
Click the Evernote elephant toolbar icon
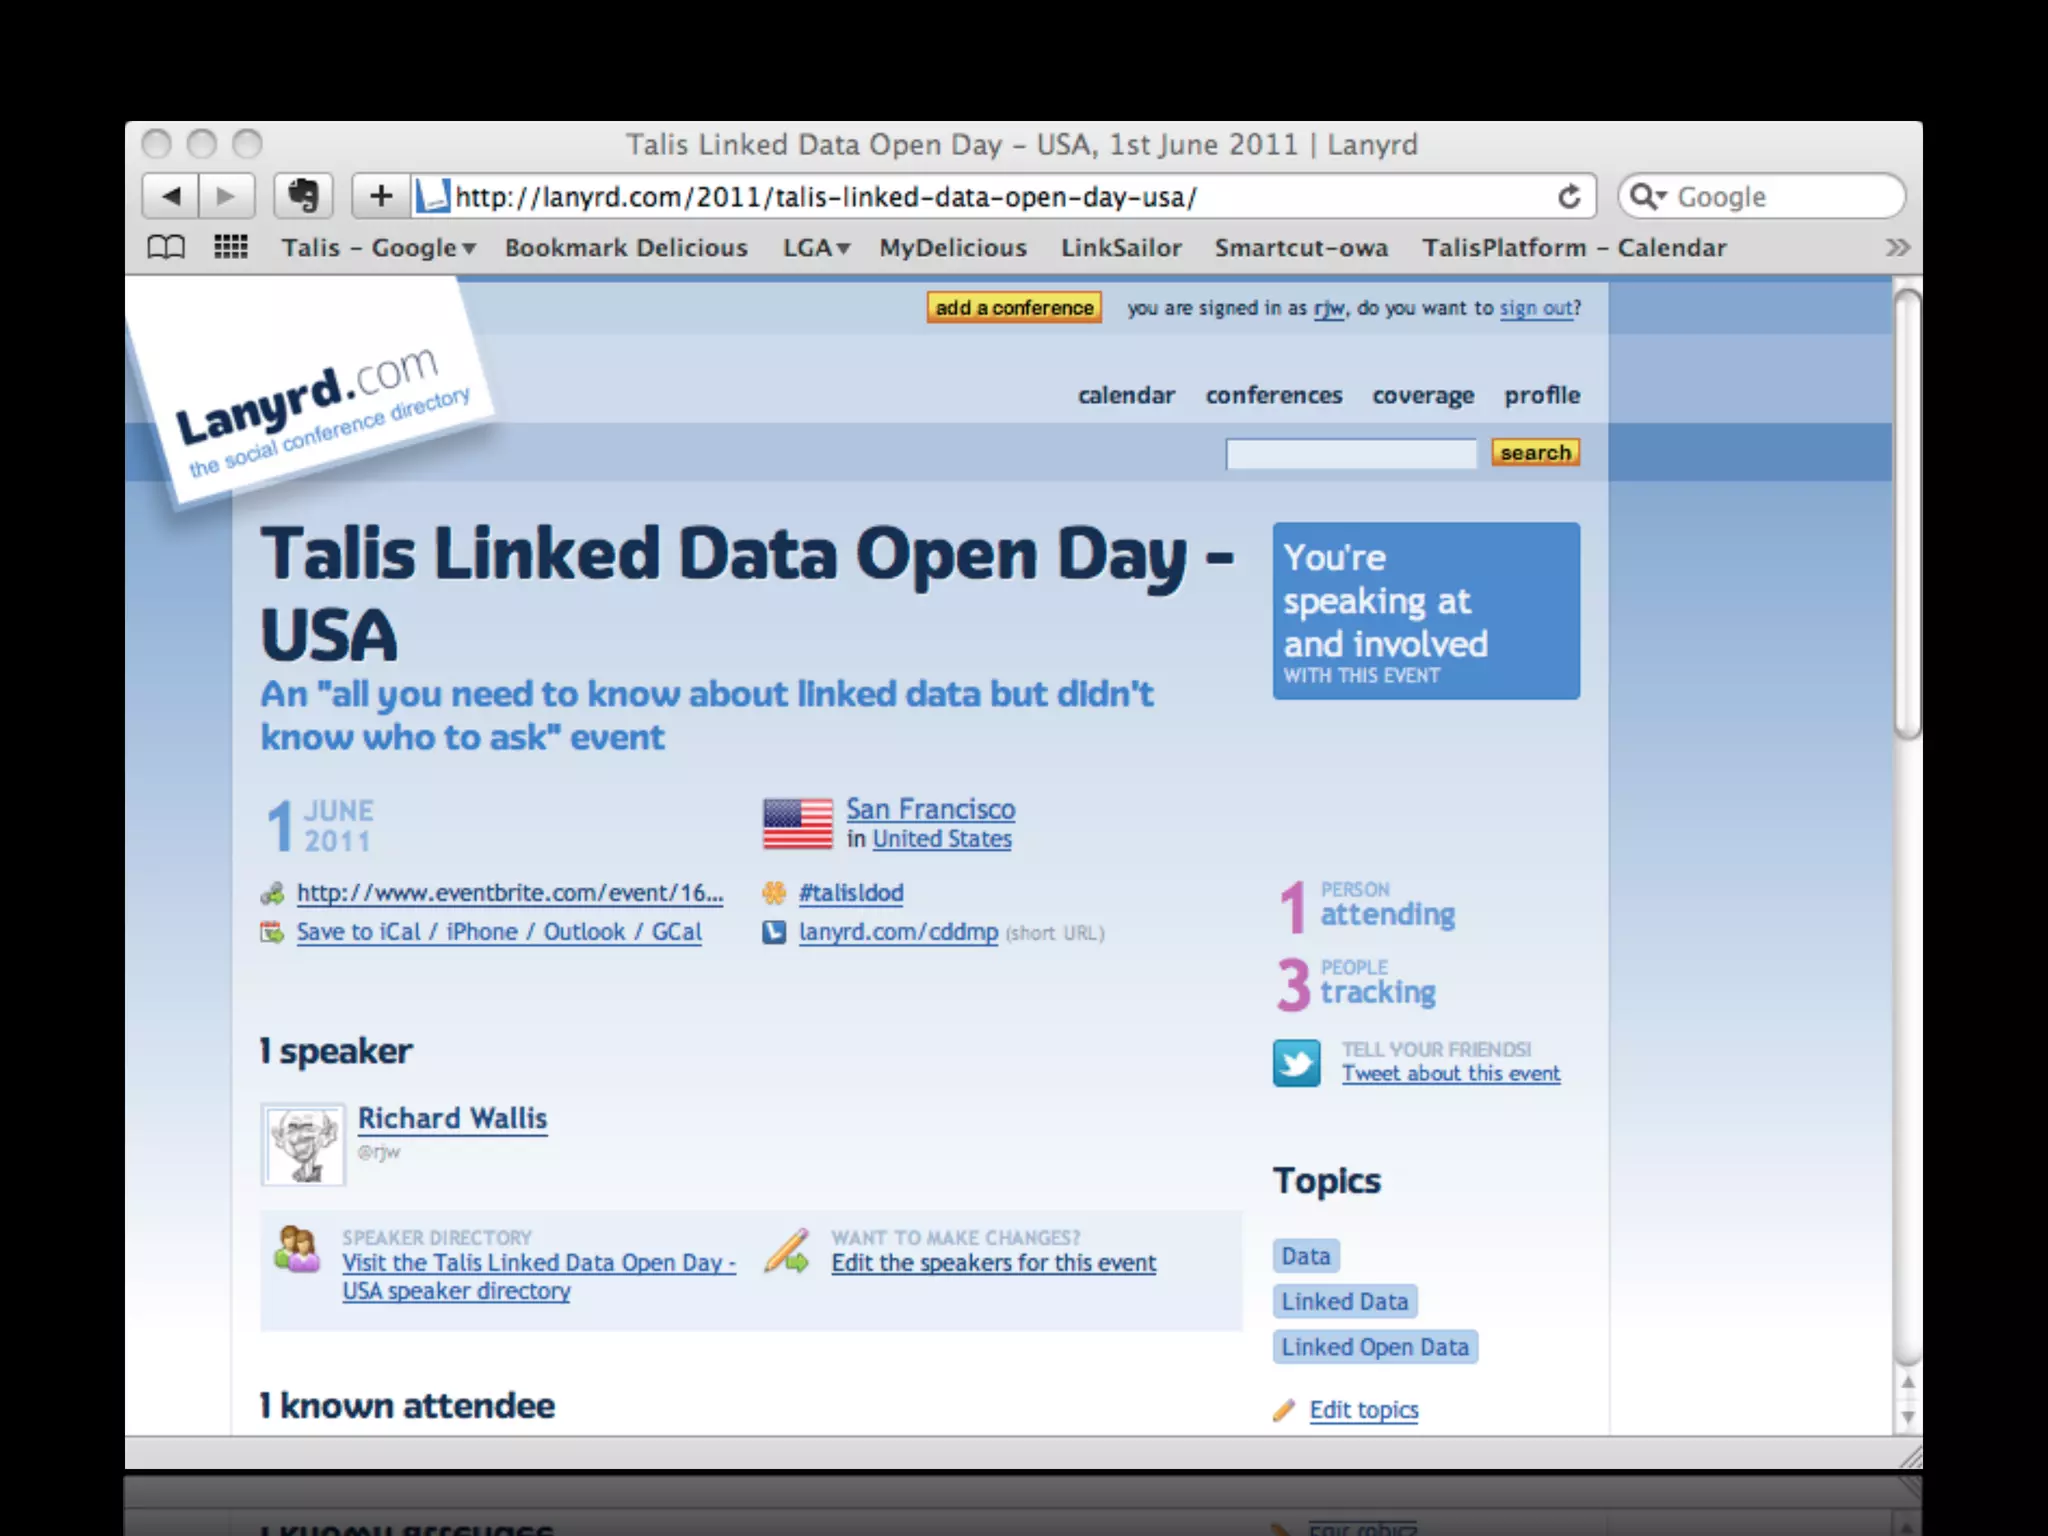tap(303, 196)
